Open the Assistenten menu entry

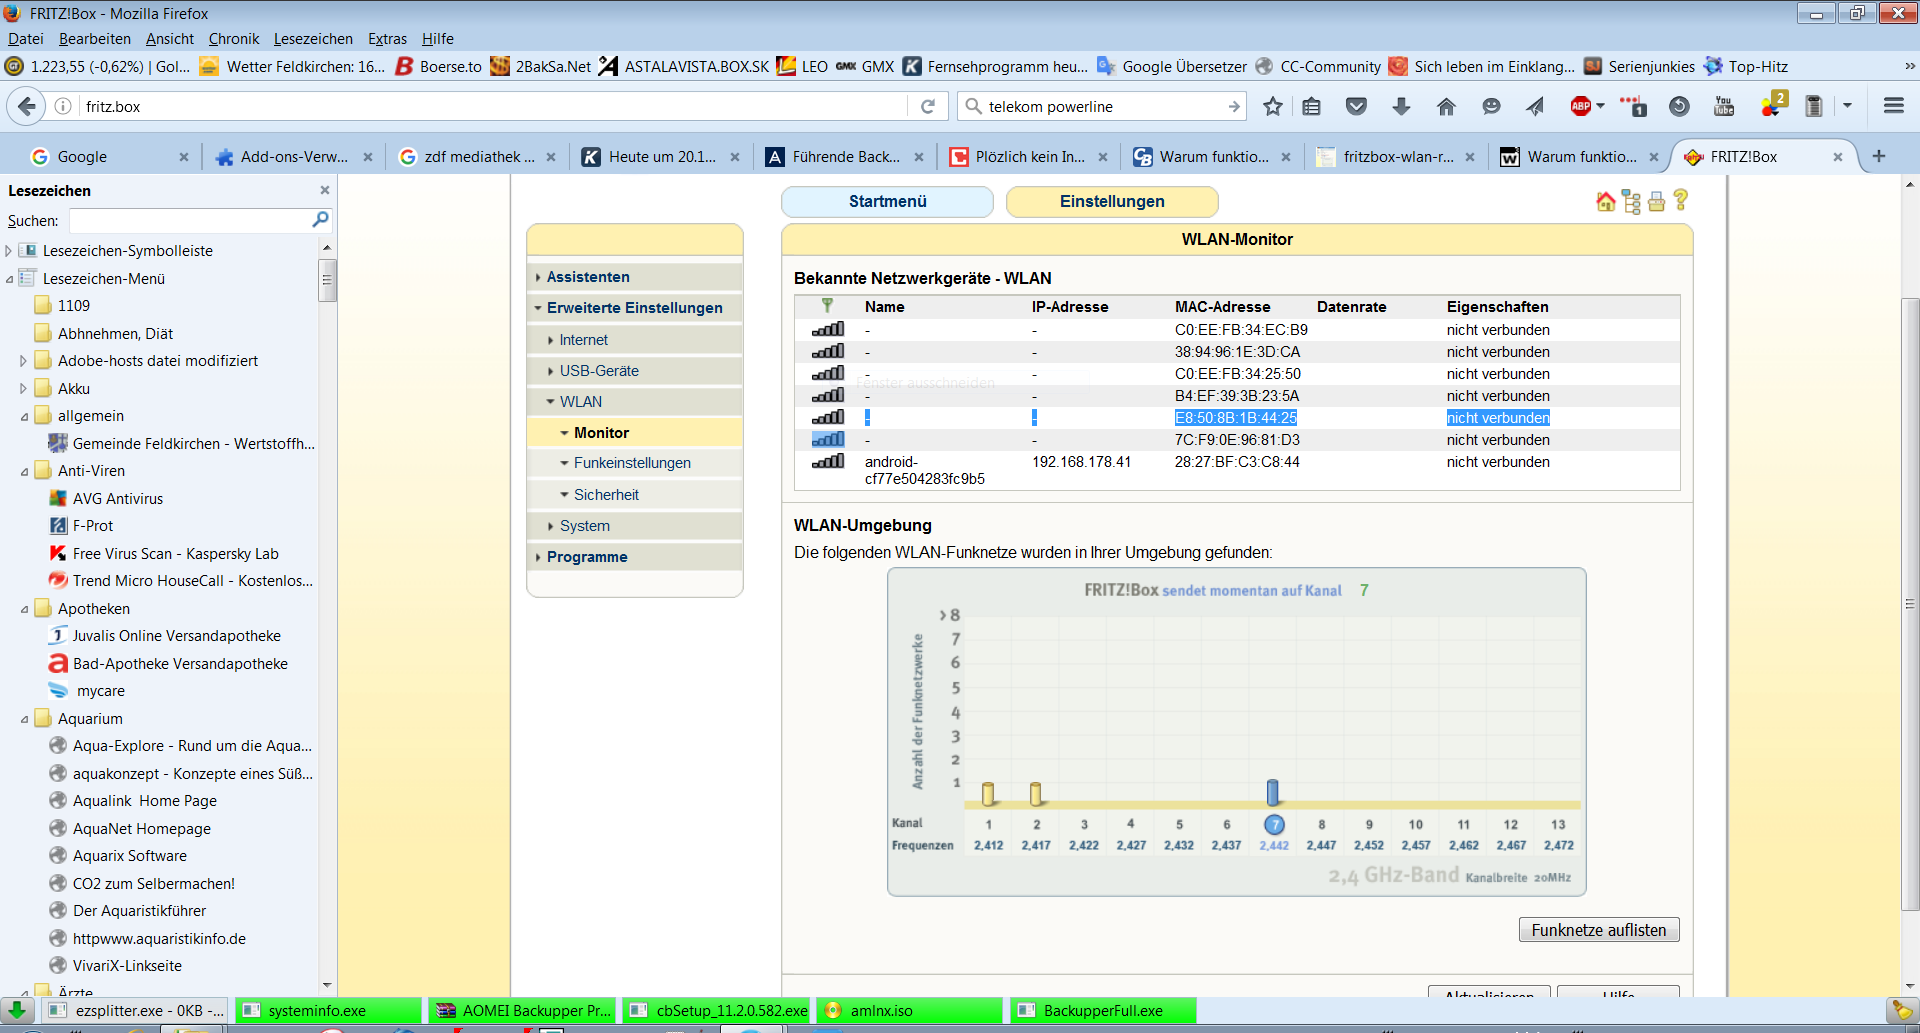pyautogui.click(x=588, y=277)
